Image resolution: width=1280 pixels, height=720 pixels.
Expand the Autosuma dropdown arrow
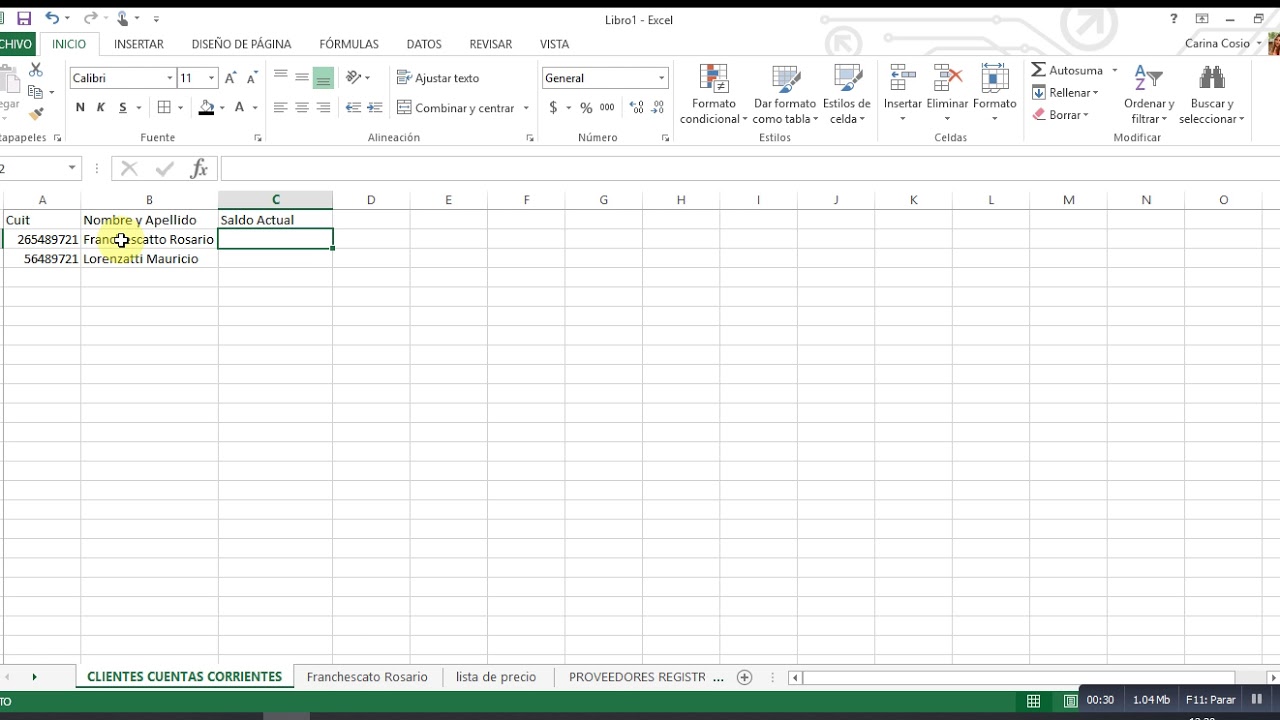coord(1115,70)
